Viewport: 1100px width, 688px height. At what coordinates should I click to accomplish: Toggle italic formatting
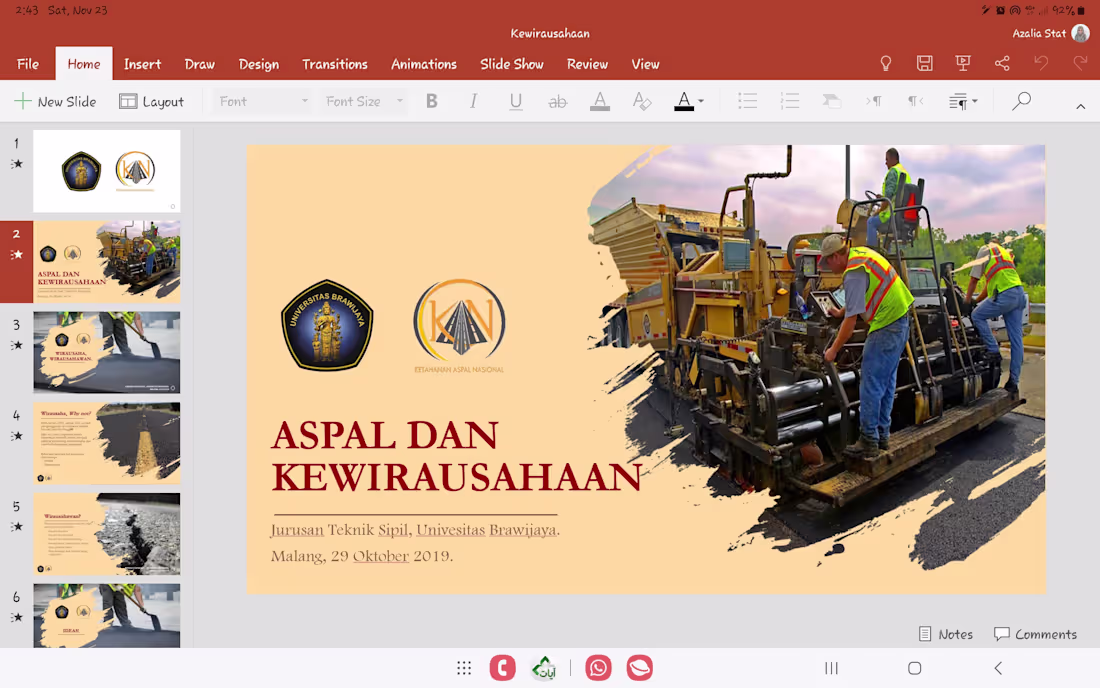point(473,100)
